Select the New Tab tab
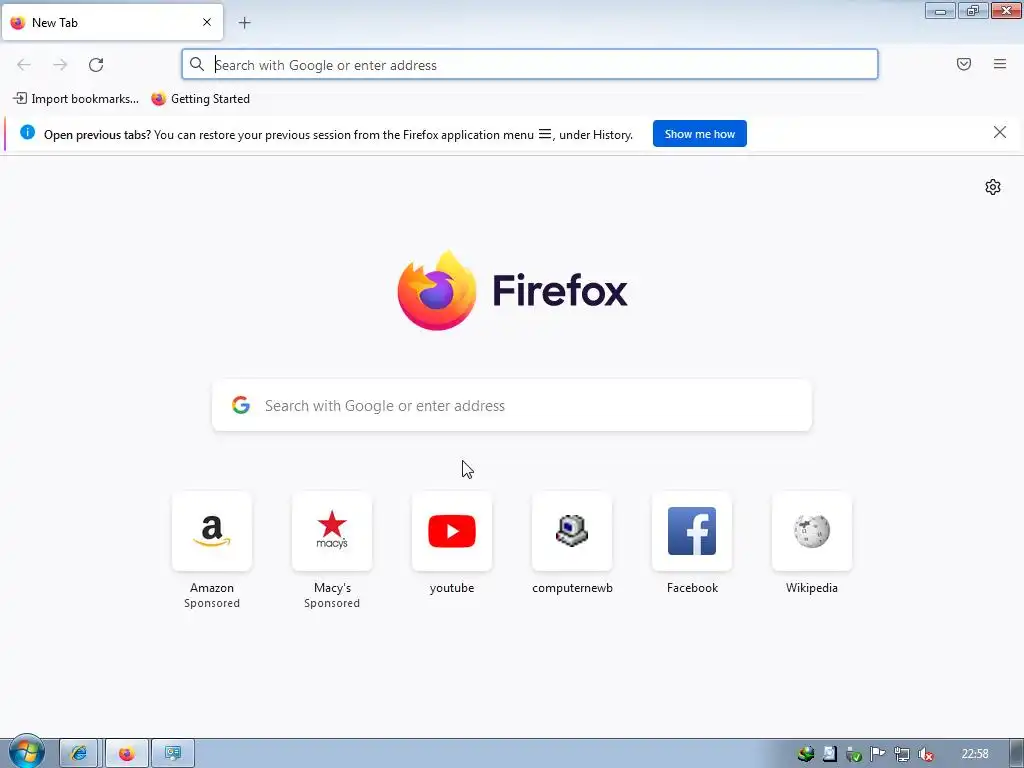Image resolution: width=1024 pixels, height=768 pixels. 112,22
